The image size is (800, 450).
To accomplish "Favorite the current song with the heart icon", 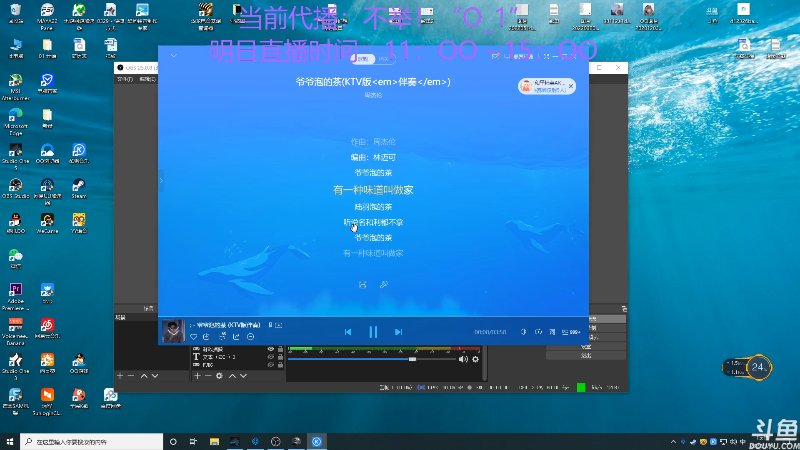I will point(193,337).
